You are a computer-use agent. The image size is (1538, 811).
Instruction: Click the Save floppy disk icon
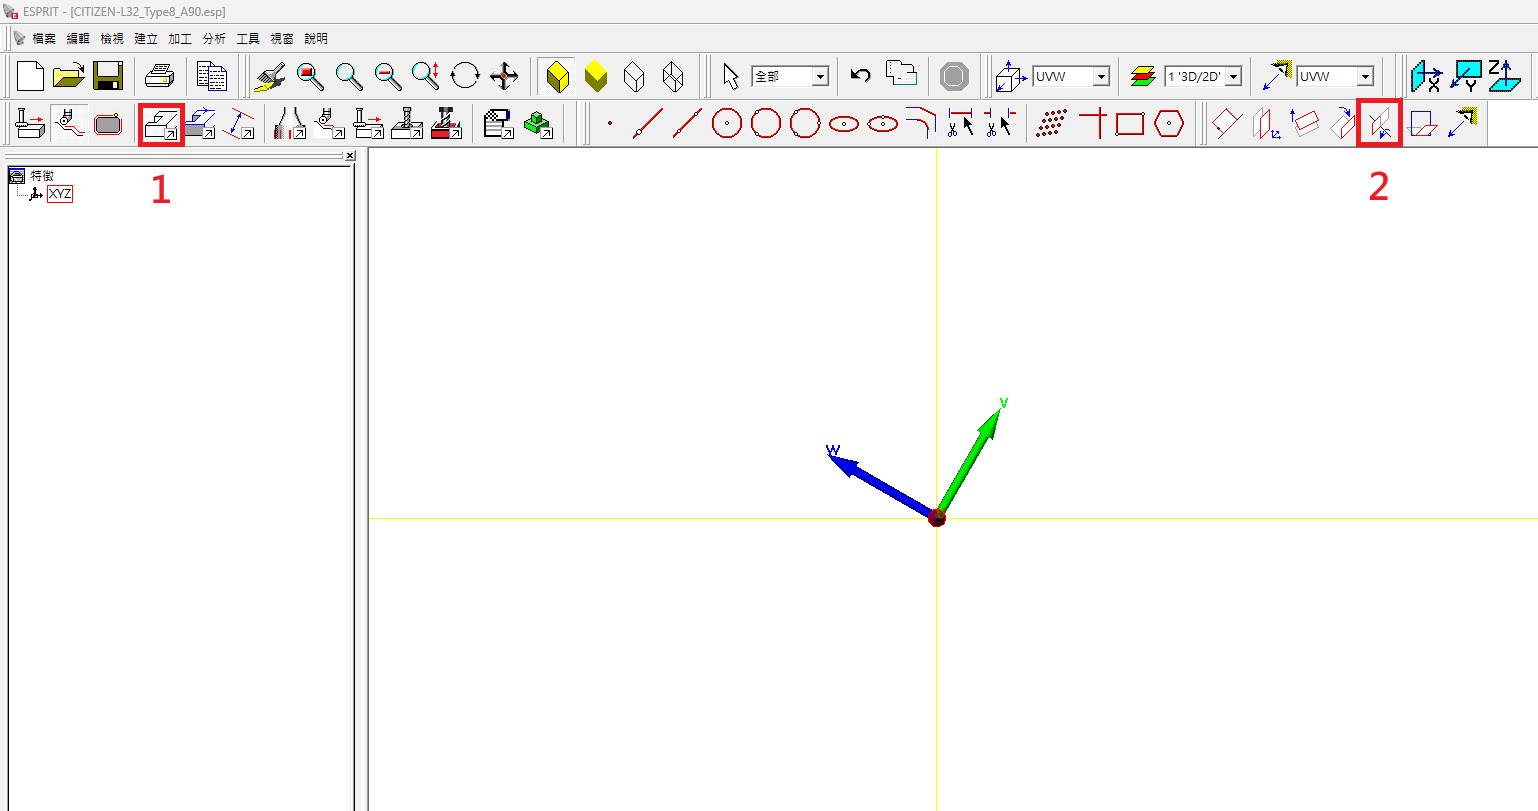[107, 76]
